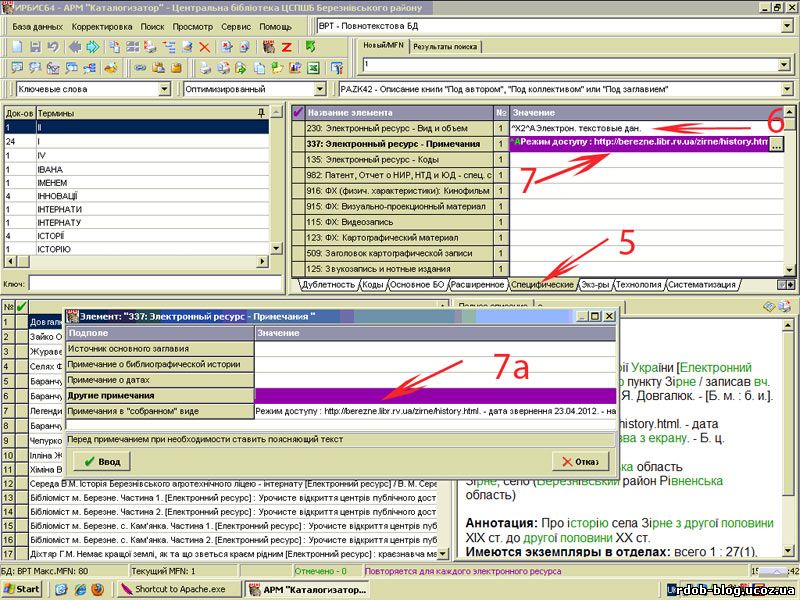Click the chain link toolbar icon
The width and height of the screenshot is (800, 600).
[x=140, y=68]
